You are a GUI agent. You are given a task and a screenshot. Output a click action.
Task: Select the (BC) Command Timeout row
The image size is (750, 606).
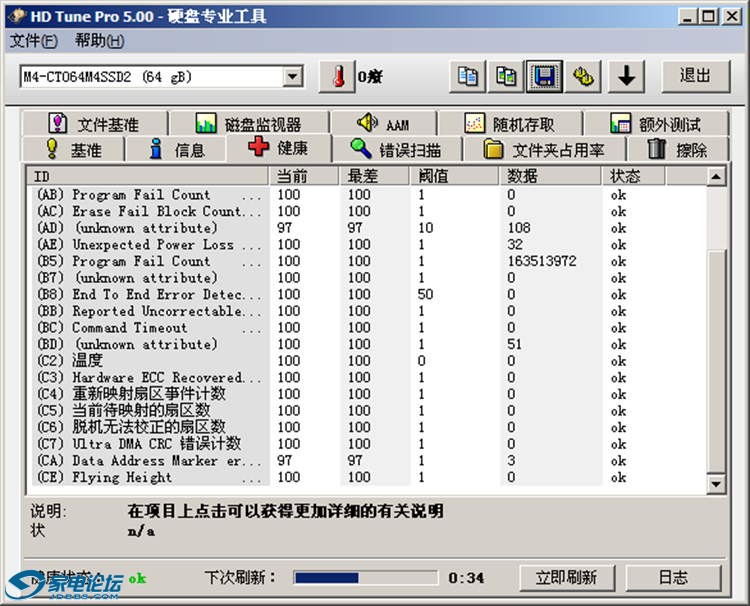(x=366, y=328)
